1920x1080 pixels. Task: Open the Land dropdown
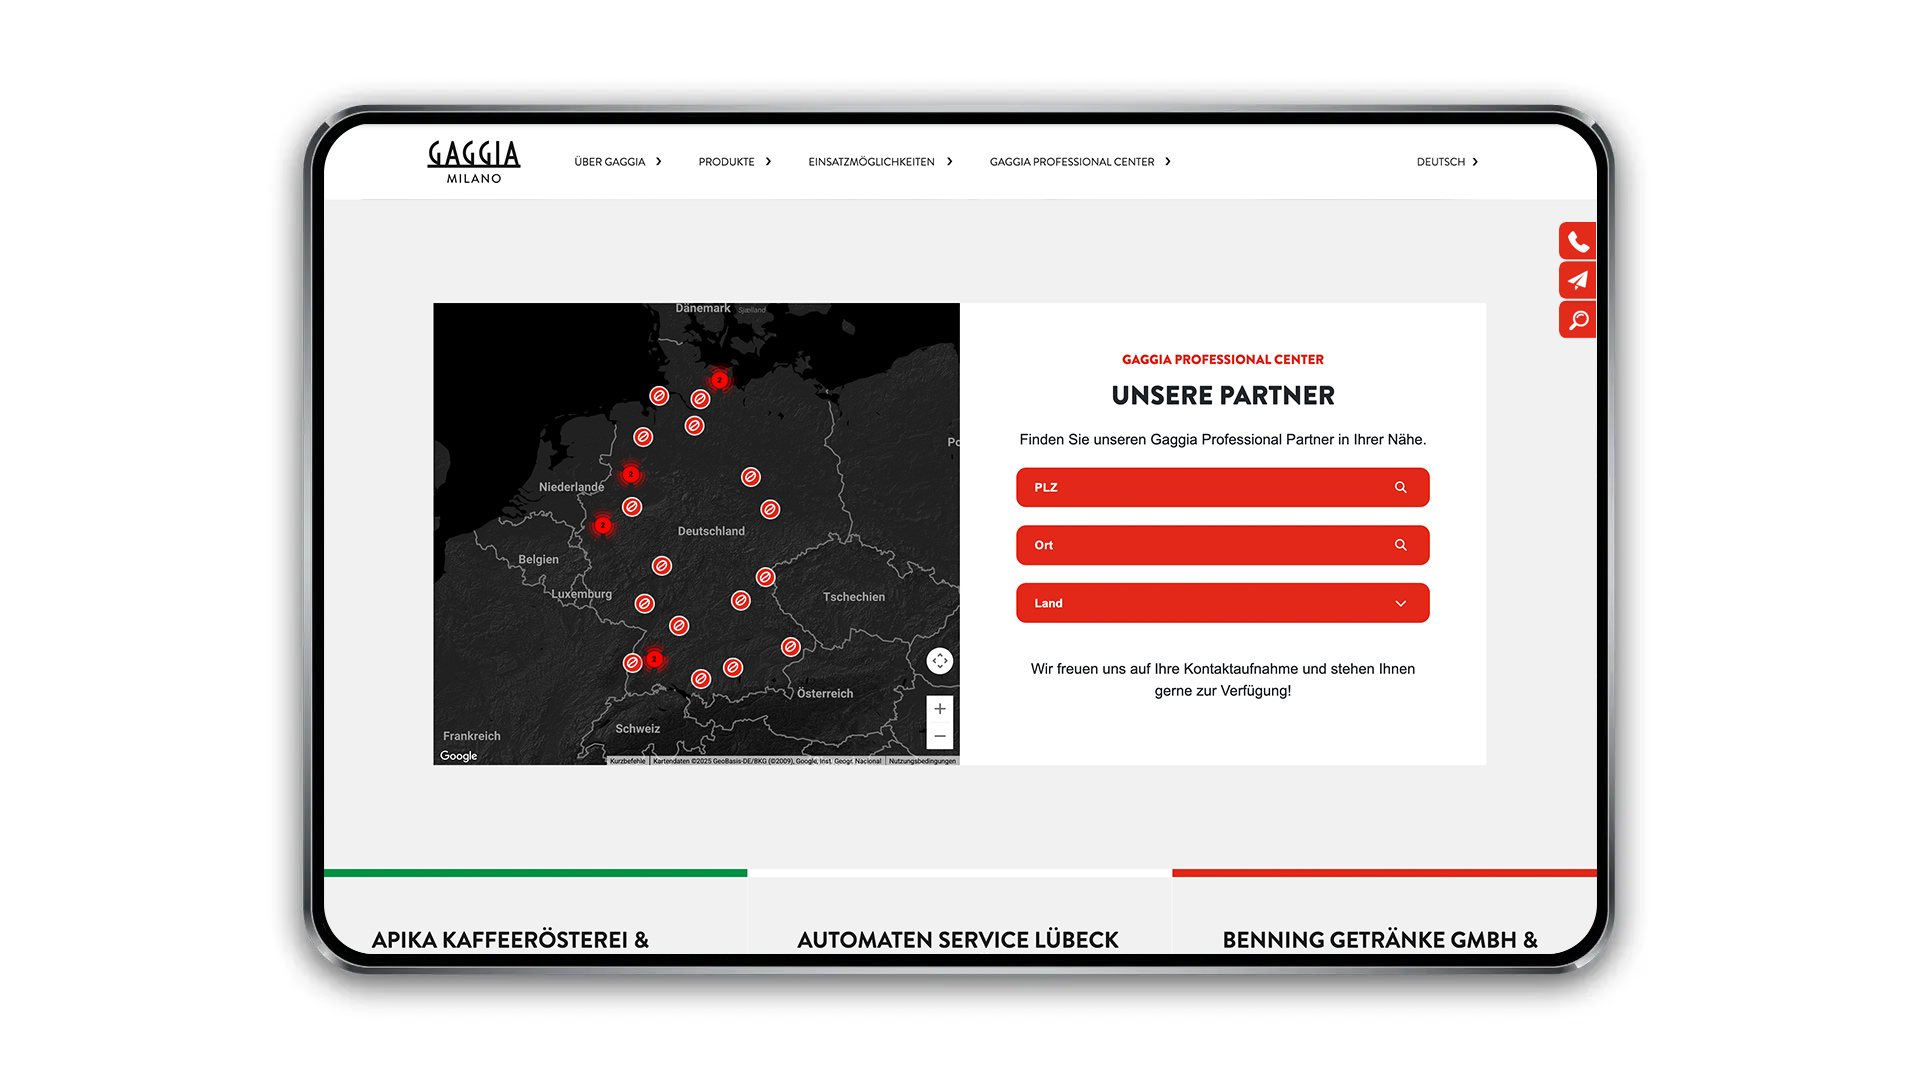(x=1223, y=603)
